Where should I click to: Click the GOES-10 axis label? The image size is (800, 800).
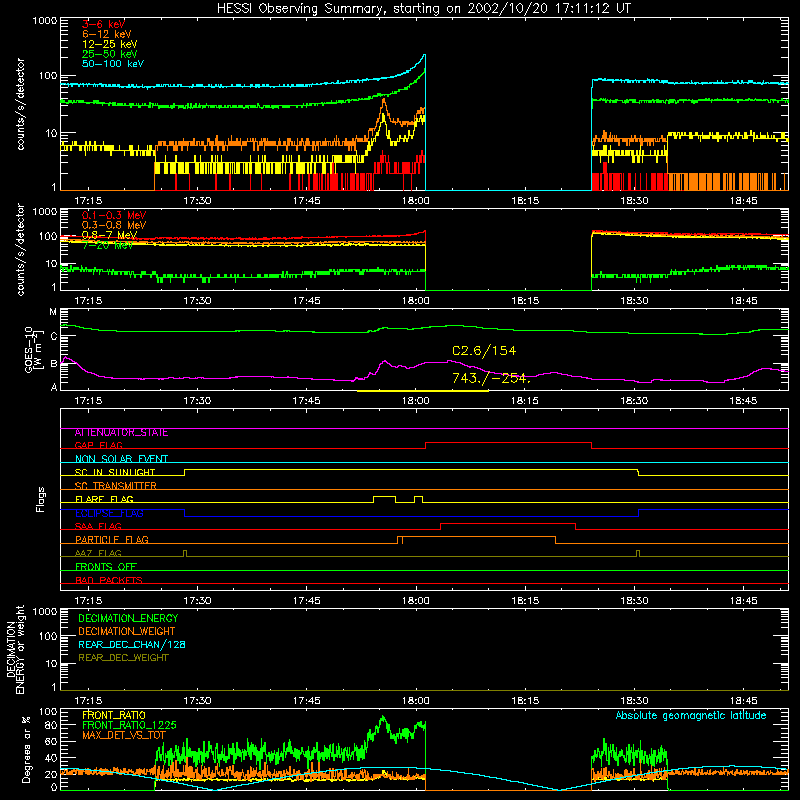[x=33, y=349]
